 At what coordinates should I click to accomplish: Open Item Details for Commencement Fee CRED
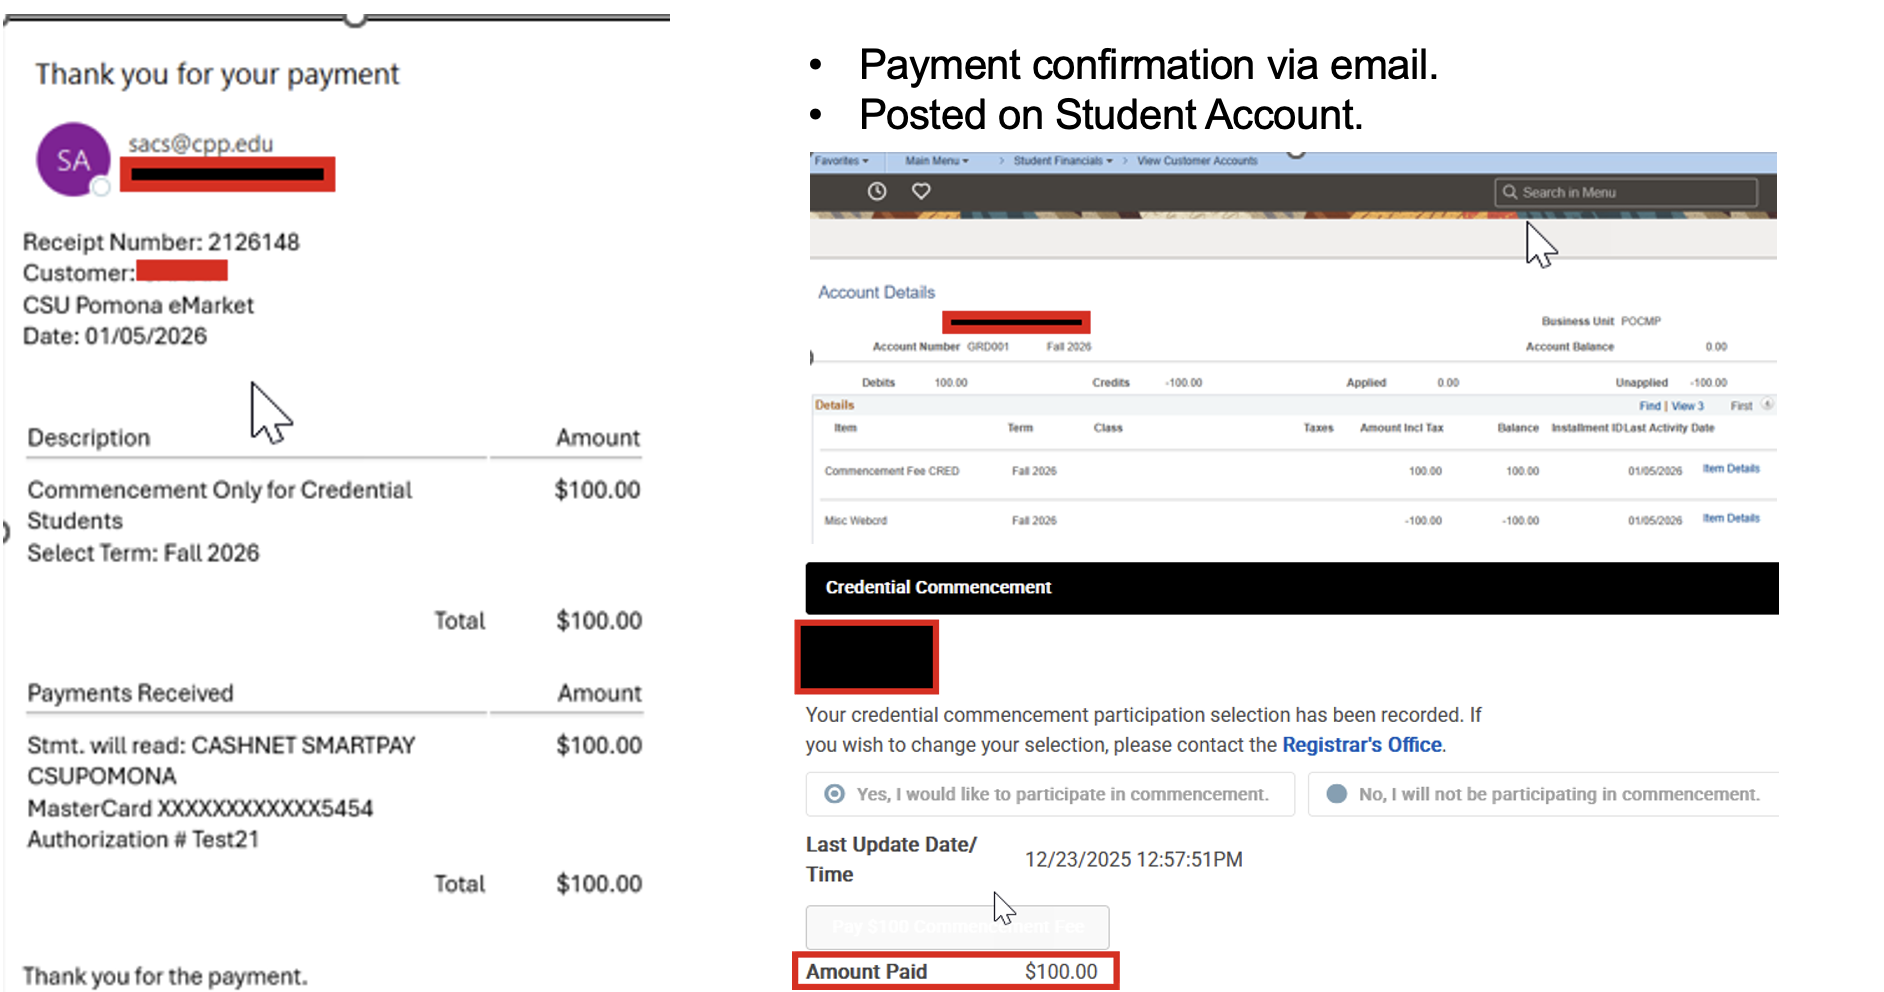tap(1730, 469)
